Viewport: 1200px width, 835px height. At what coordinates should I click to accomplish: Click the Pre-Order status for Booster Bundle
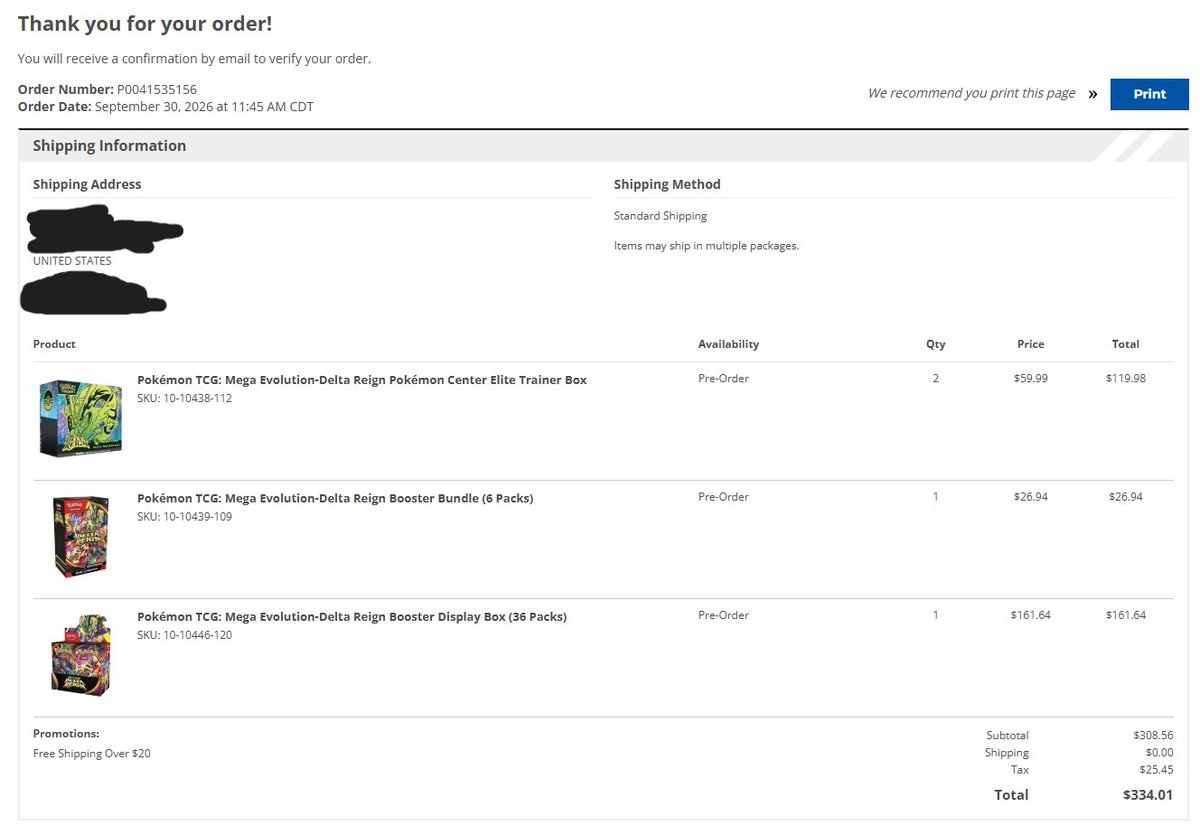724,497
